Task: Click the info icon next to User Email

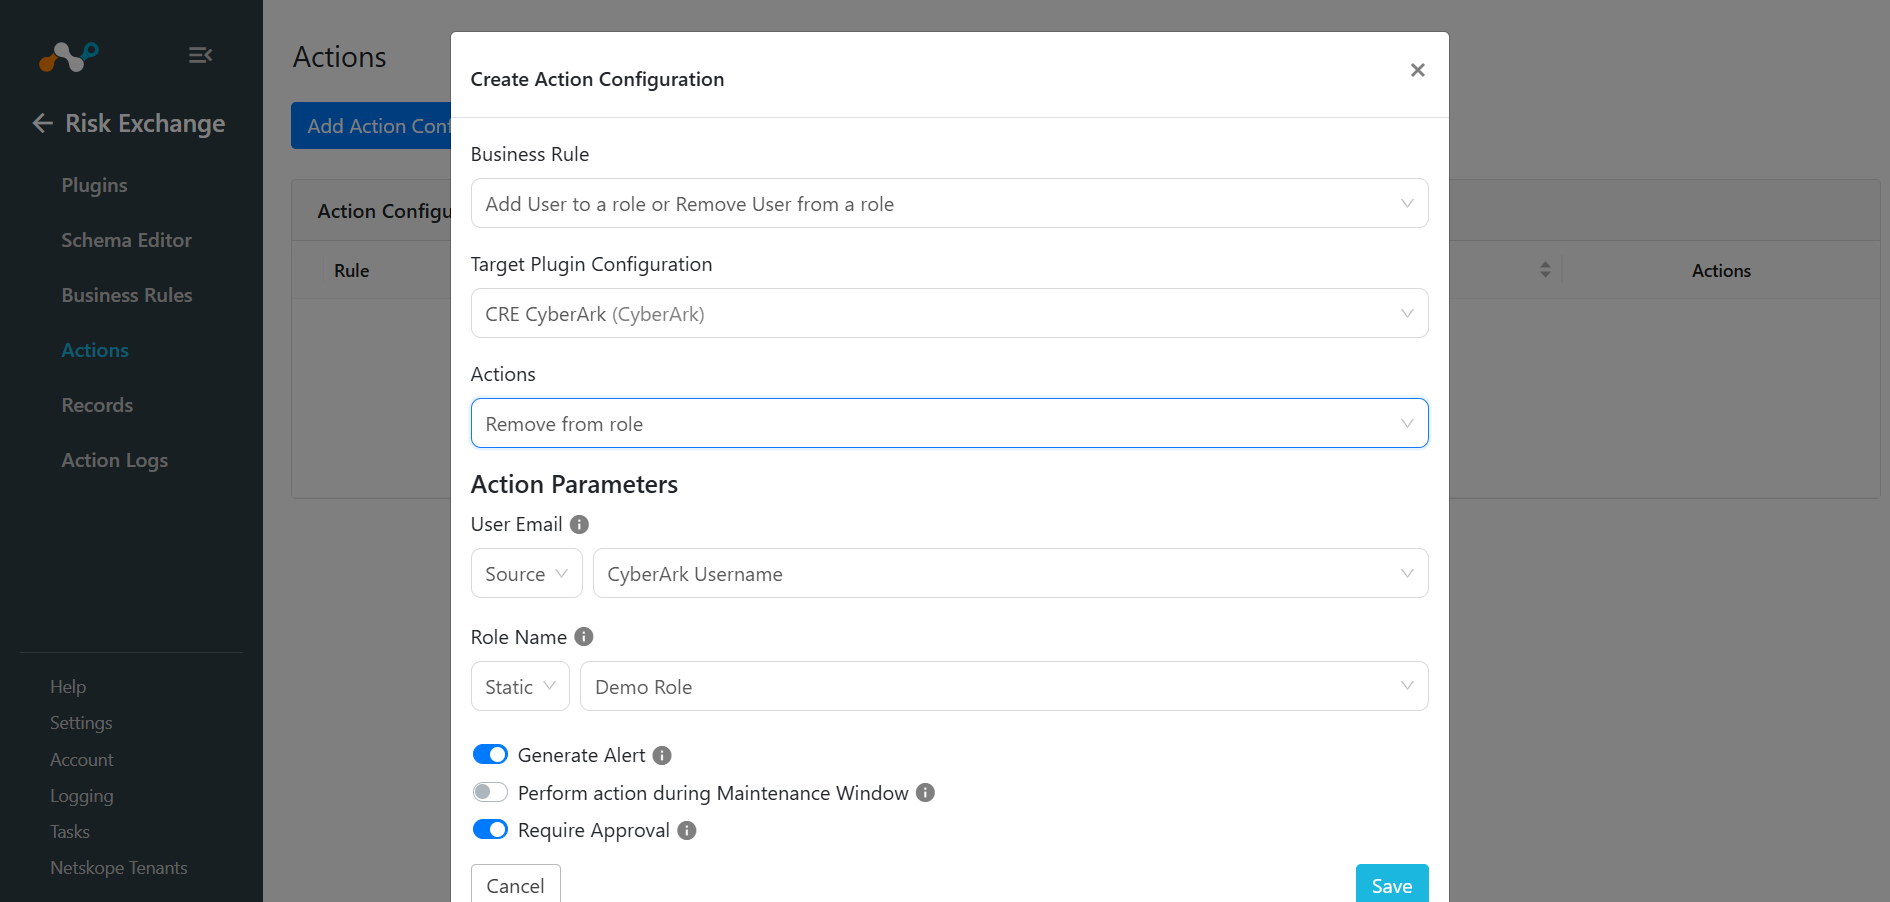Action: click(x=579, y=524)
